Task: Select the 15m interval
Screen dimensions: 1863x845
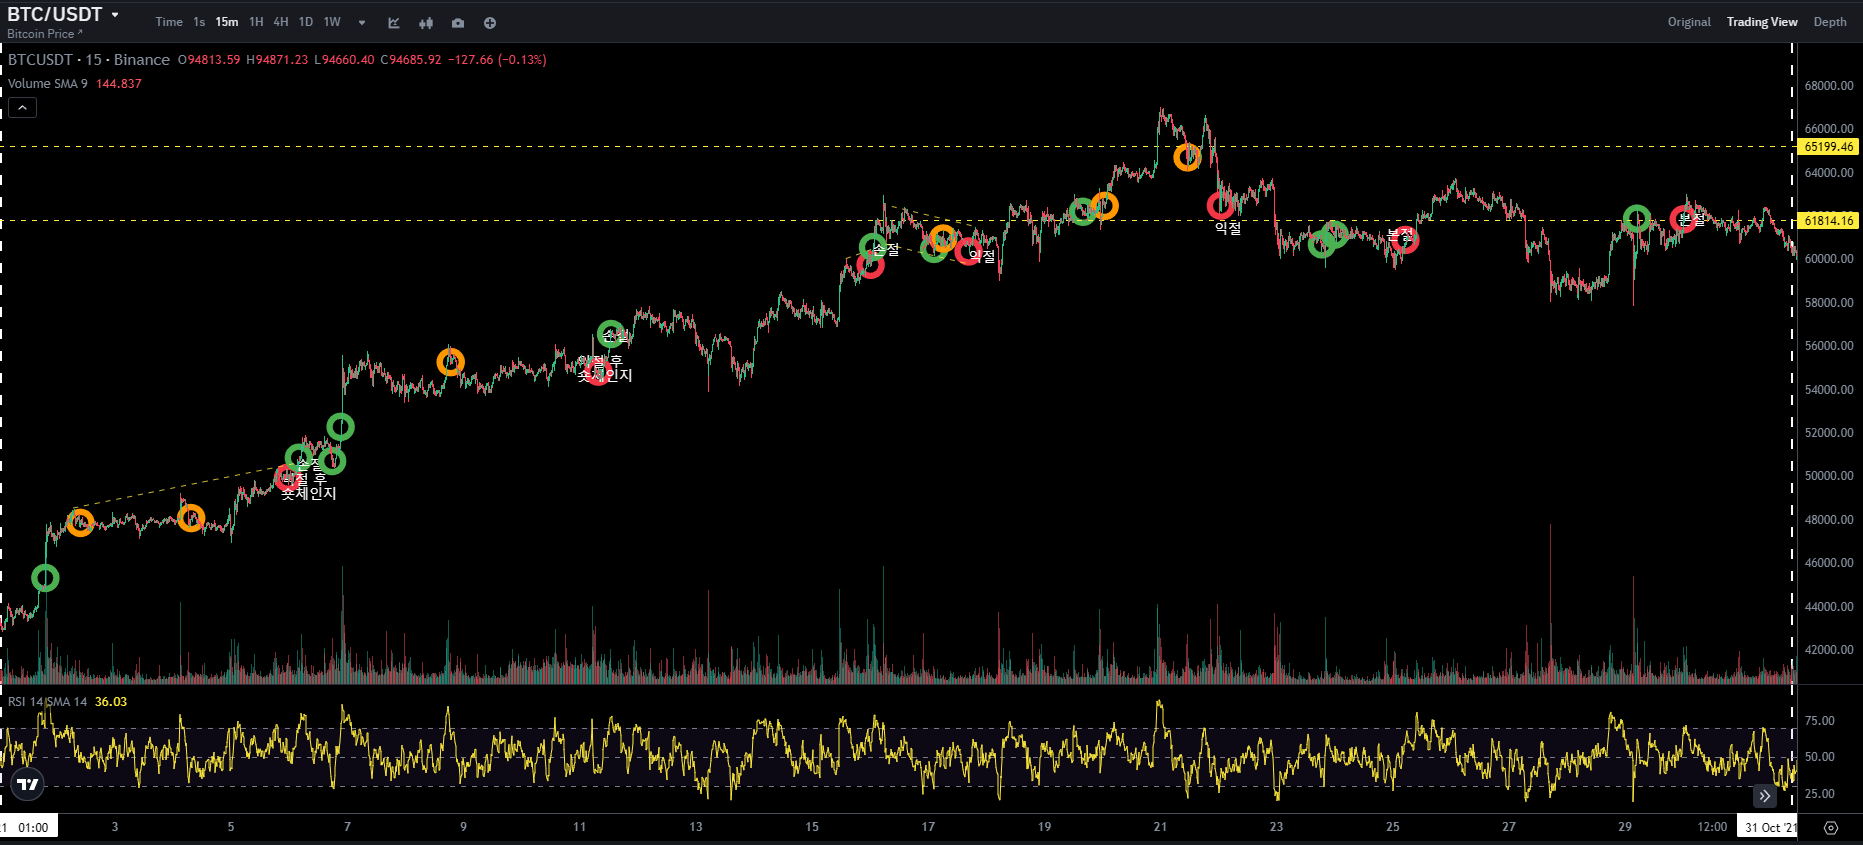Action: [x=227, y=22]
